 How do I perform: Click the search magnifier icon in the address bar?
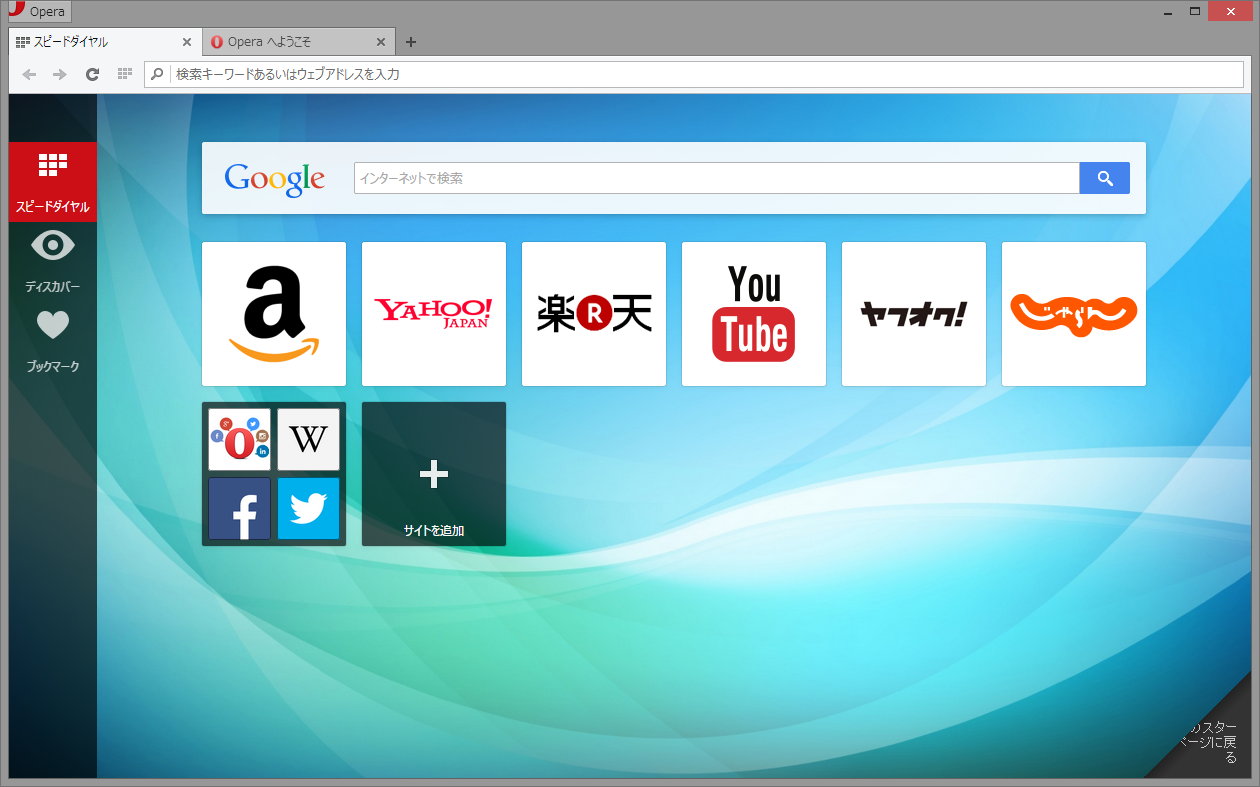[x=158, y=74]
